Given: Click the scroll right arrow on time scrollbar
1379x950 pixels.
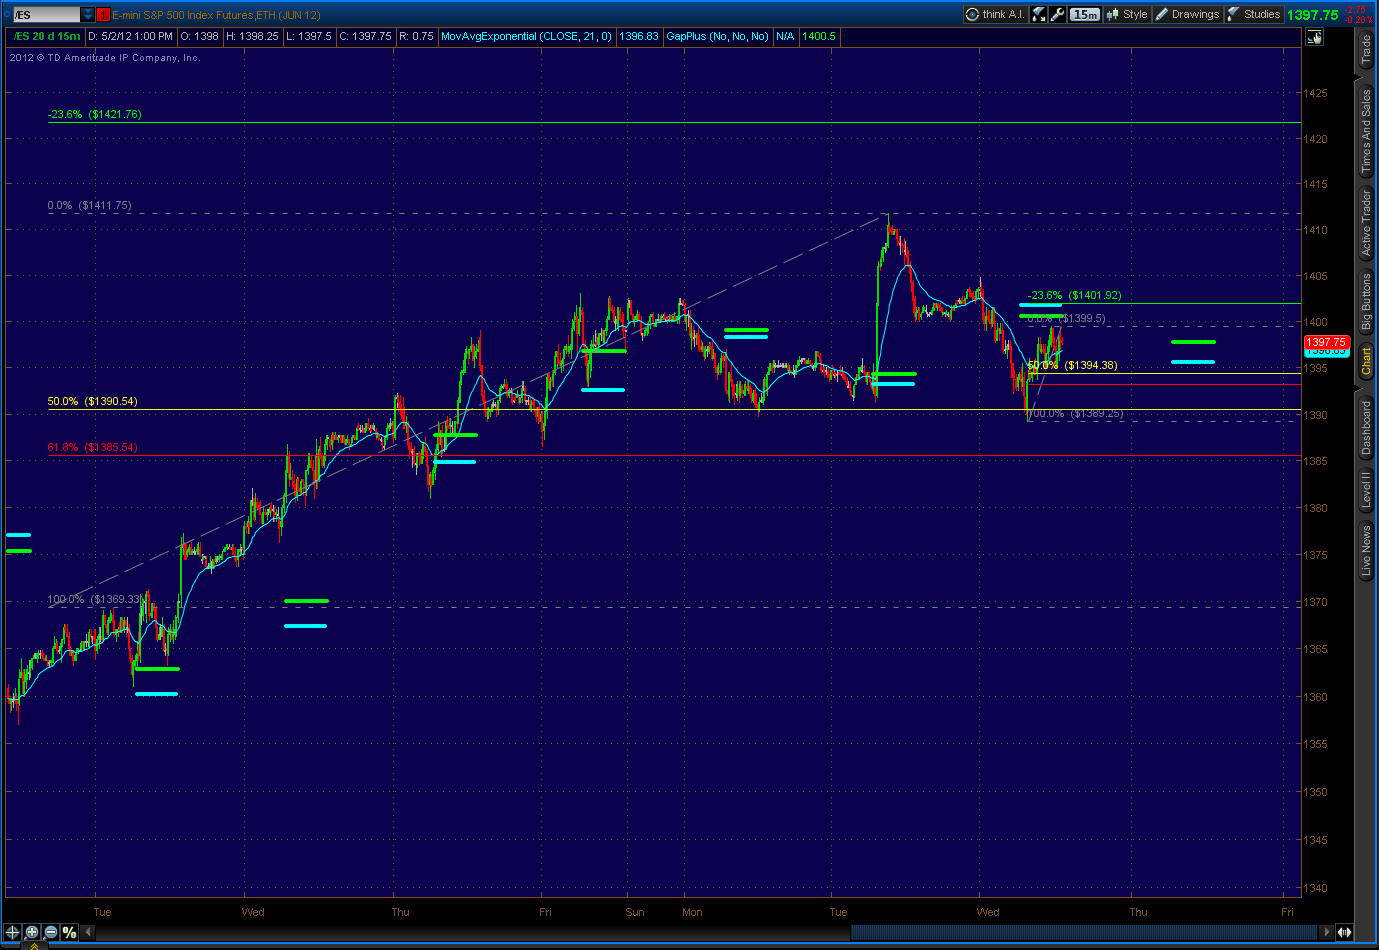Looking at the screenshot, I should (1326, 932).
